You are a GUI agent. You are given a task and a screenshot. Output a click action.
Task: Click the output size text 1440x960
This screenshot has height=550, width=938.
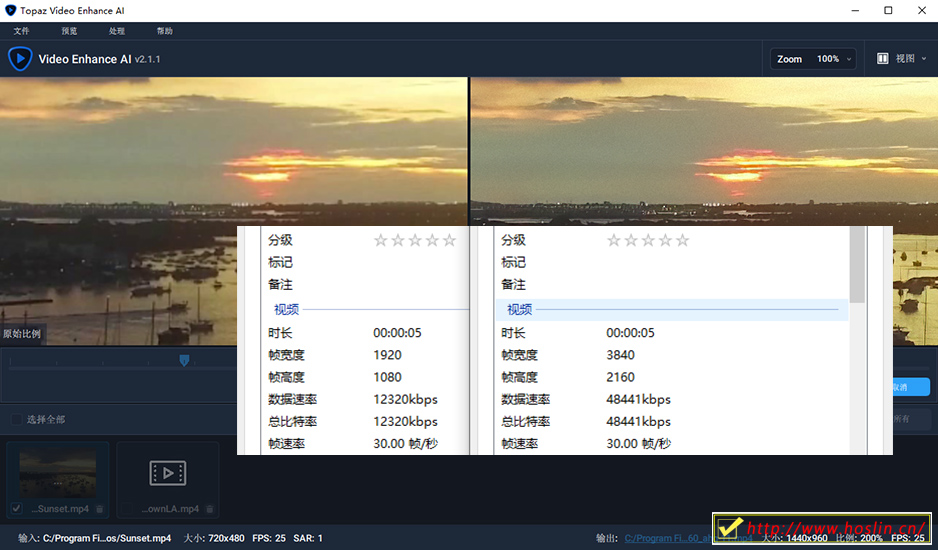point(806,538)
